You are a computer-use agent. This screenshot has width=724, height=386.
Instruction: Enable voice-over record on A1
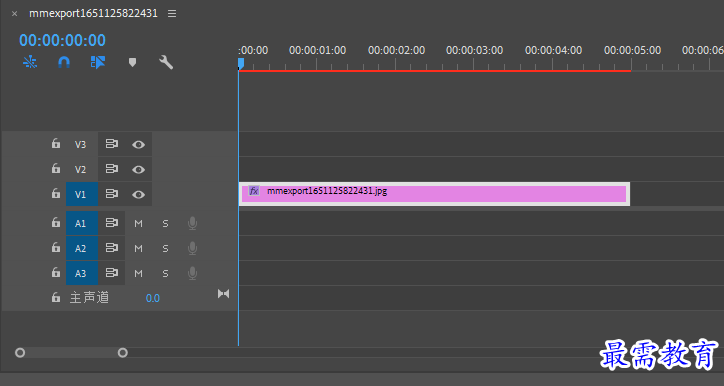tap(193, 223)
